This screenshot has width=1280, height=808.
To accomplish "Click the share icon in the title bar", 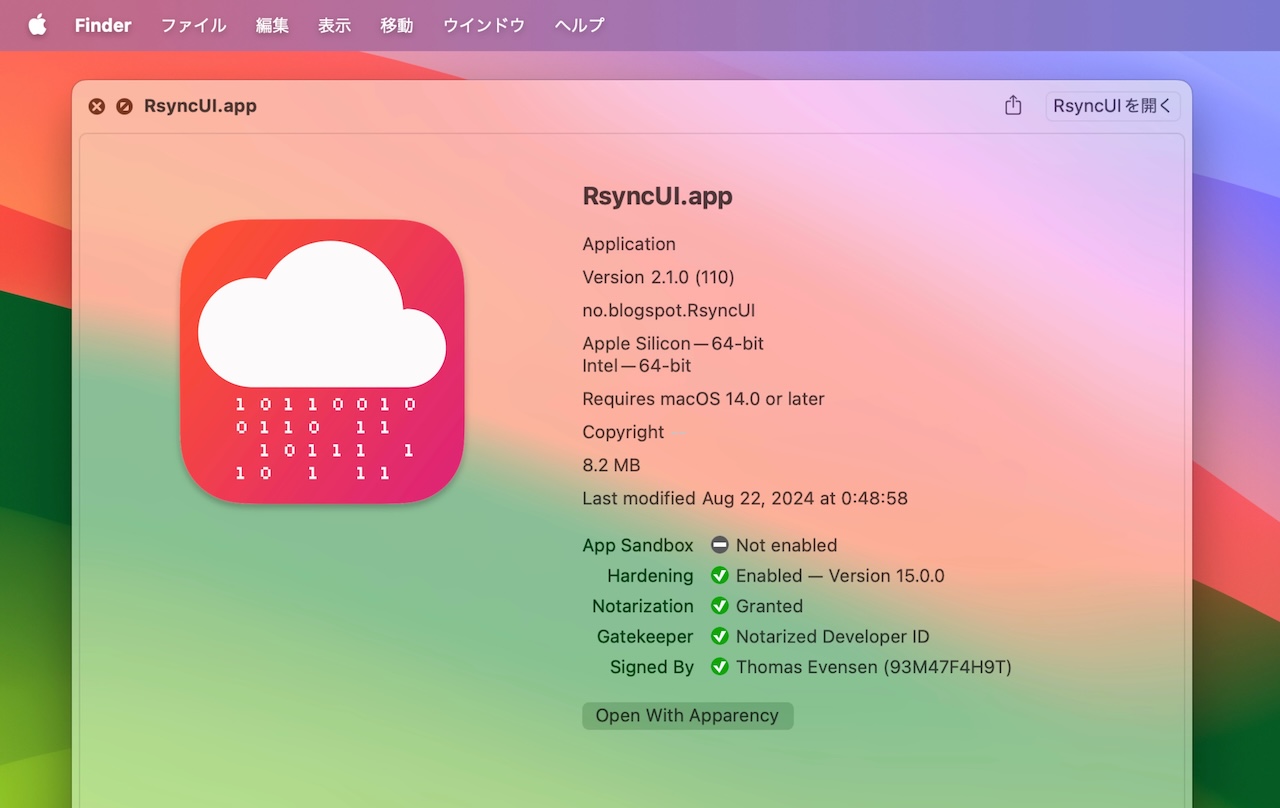I will (x=1013, y=105).
